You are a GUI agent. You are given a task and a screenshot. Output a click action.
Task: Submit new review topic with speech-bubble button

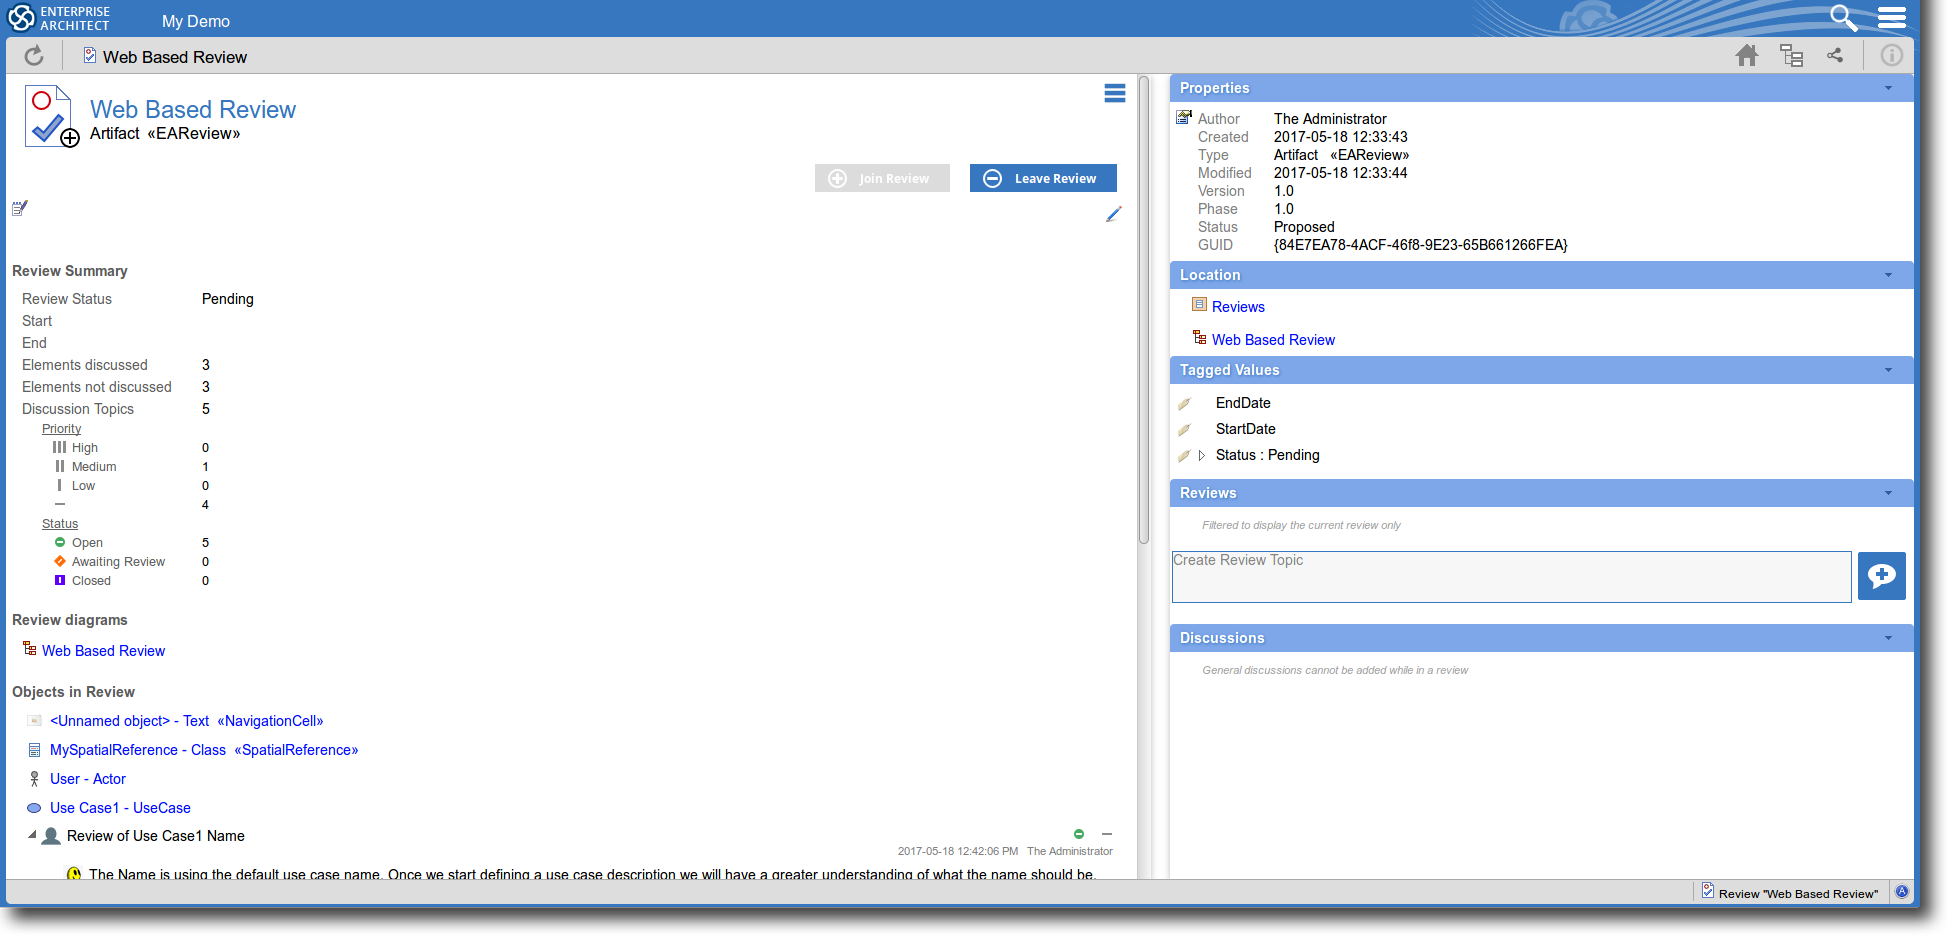click(x=1881, y=576)
